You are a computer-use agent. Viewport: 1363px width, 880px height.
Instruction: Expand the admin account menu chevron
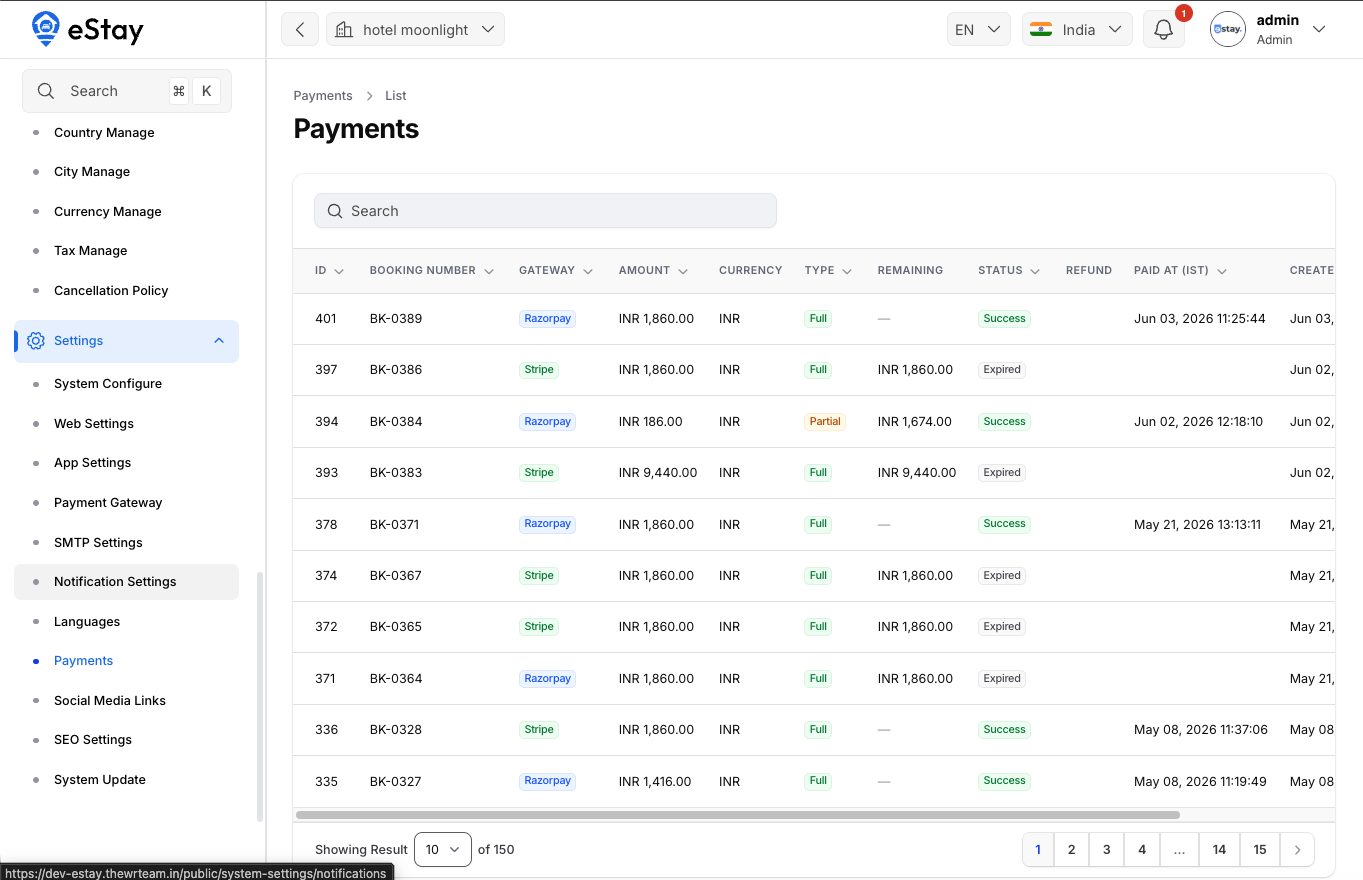[x=1319, y=29]
